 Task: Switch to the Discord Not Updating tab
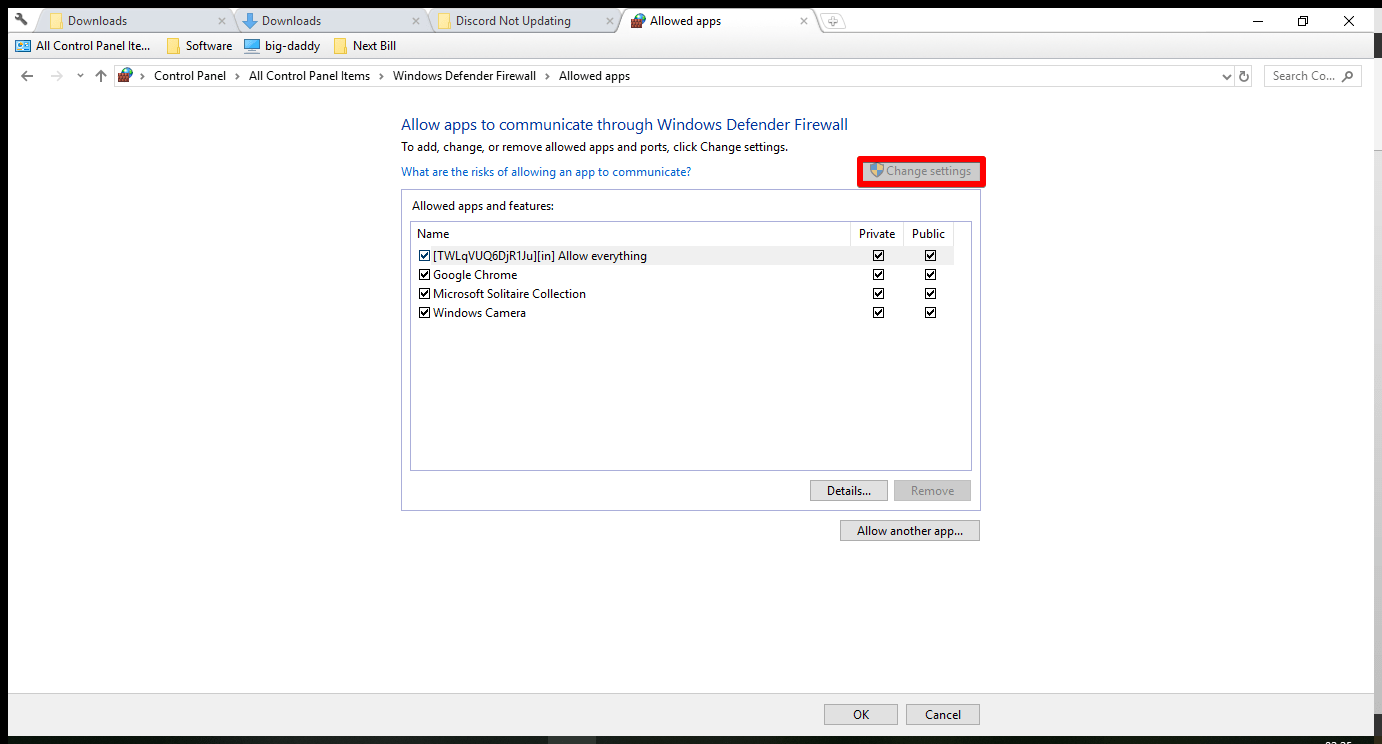(515, 20)
